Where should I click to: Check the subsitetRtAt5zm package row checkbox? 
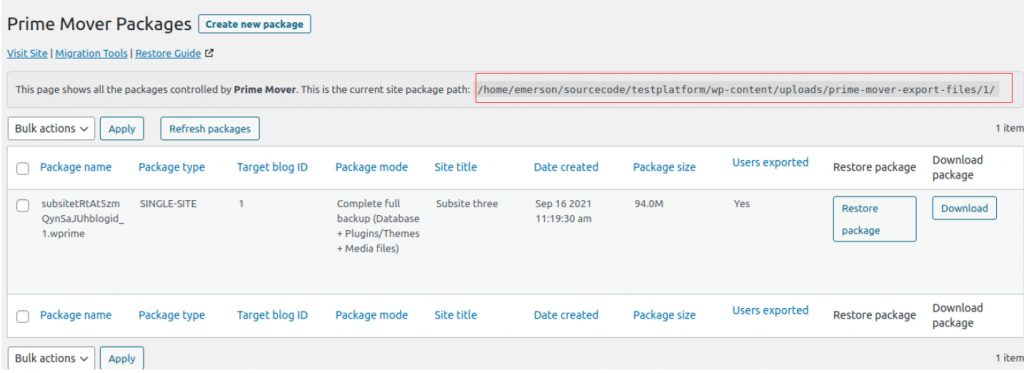click(23, 206)
